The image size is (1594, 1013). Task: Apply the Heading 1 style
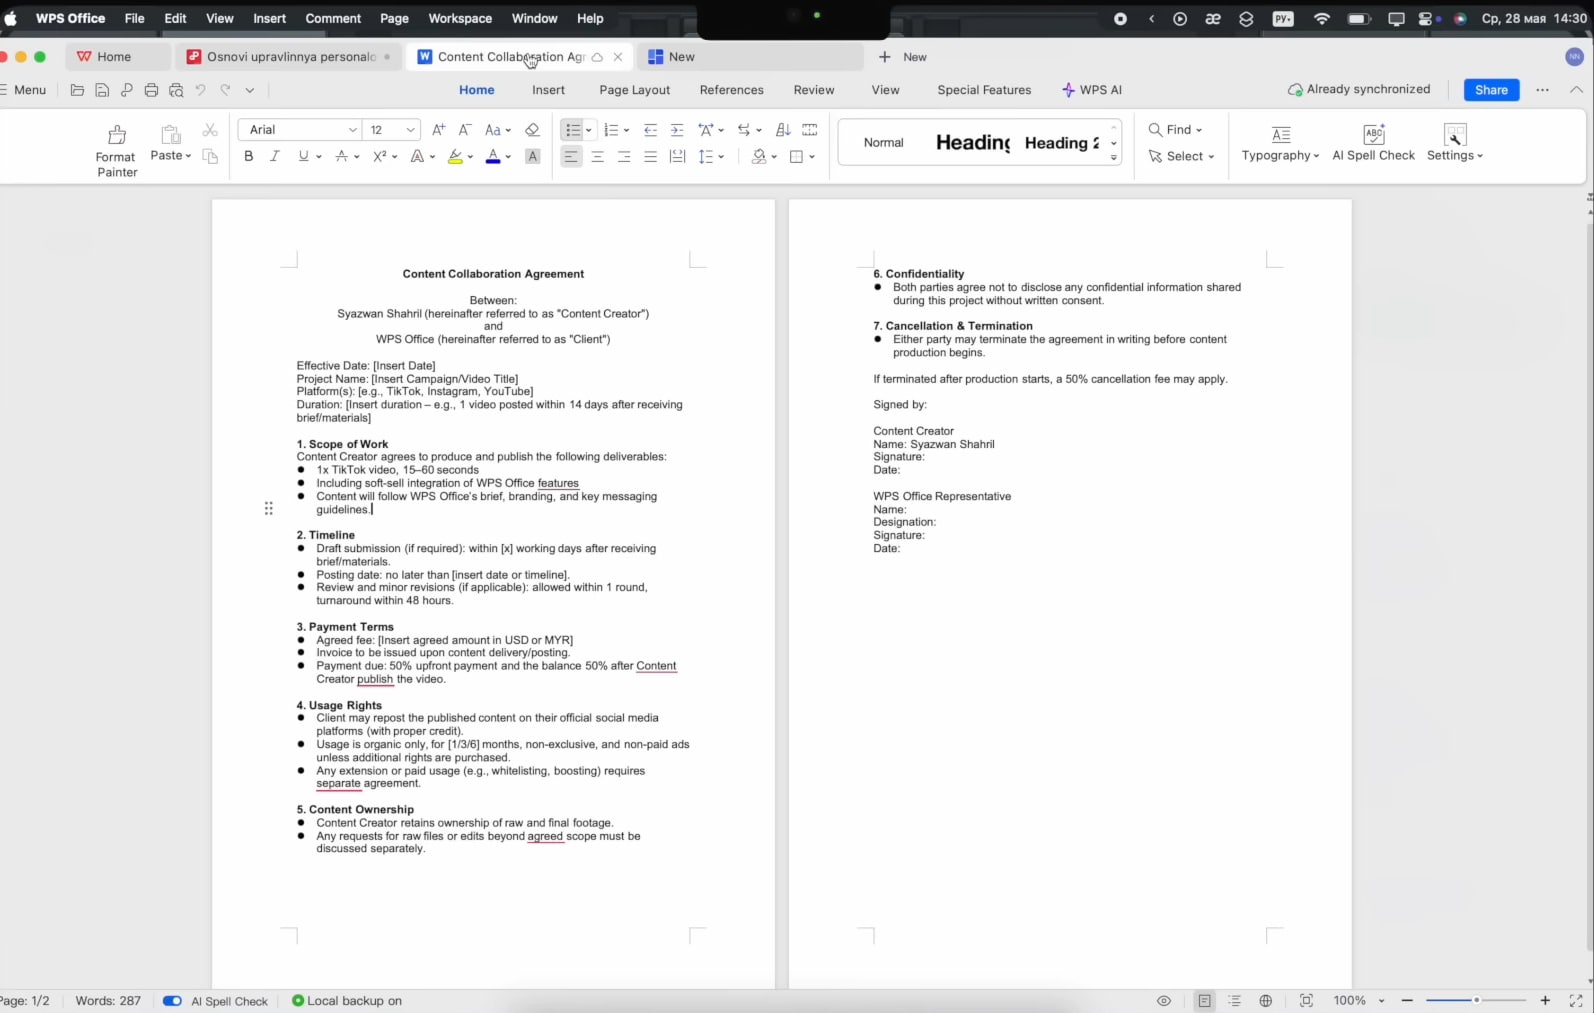(973, 142)
